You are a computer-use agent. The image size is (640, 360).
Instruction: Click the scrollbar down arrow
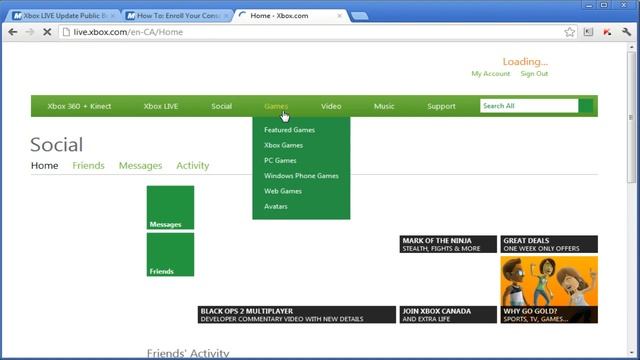pos(631,353)
